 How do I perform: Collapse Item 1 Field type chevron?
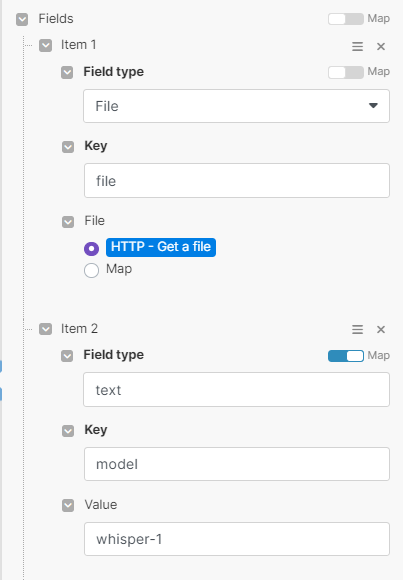coord(67,72)
